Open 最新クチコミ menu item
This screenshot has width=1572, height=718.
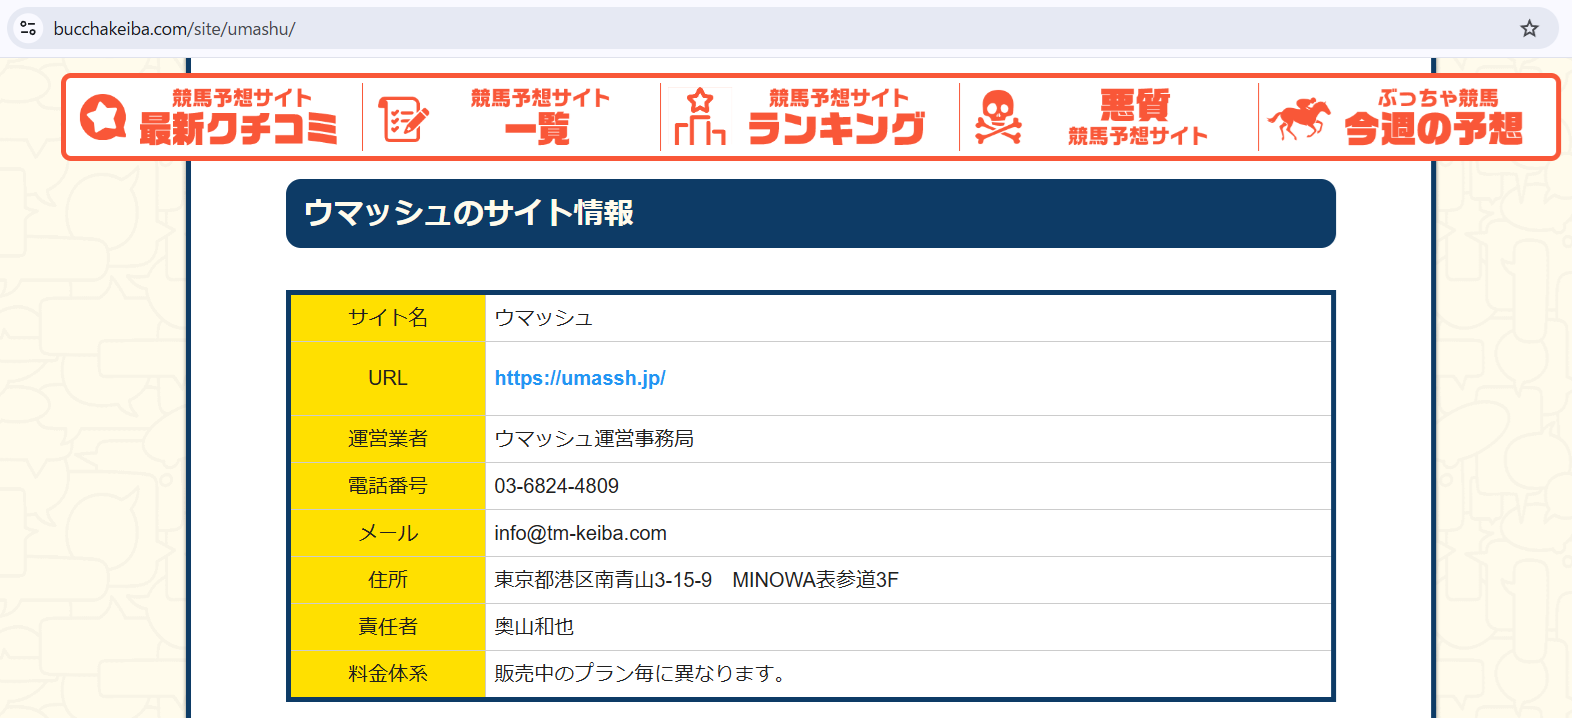click(x=213, y=117)
